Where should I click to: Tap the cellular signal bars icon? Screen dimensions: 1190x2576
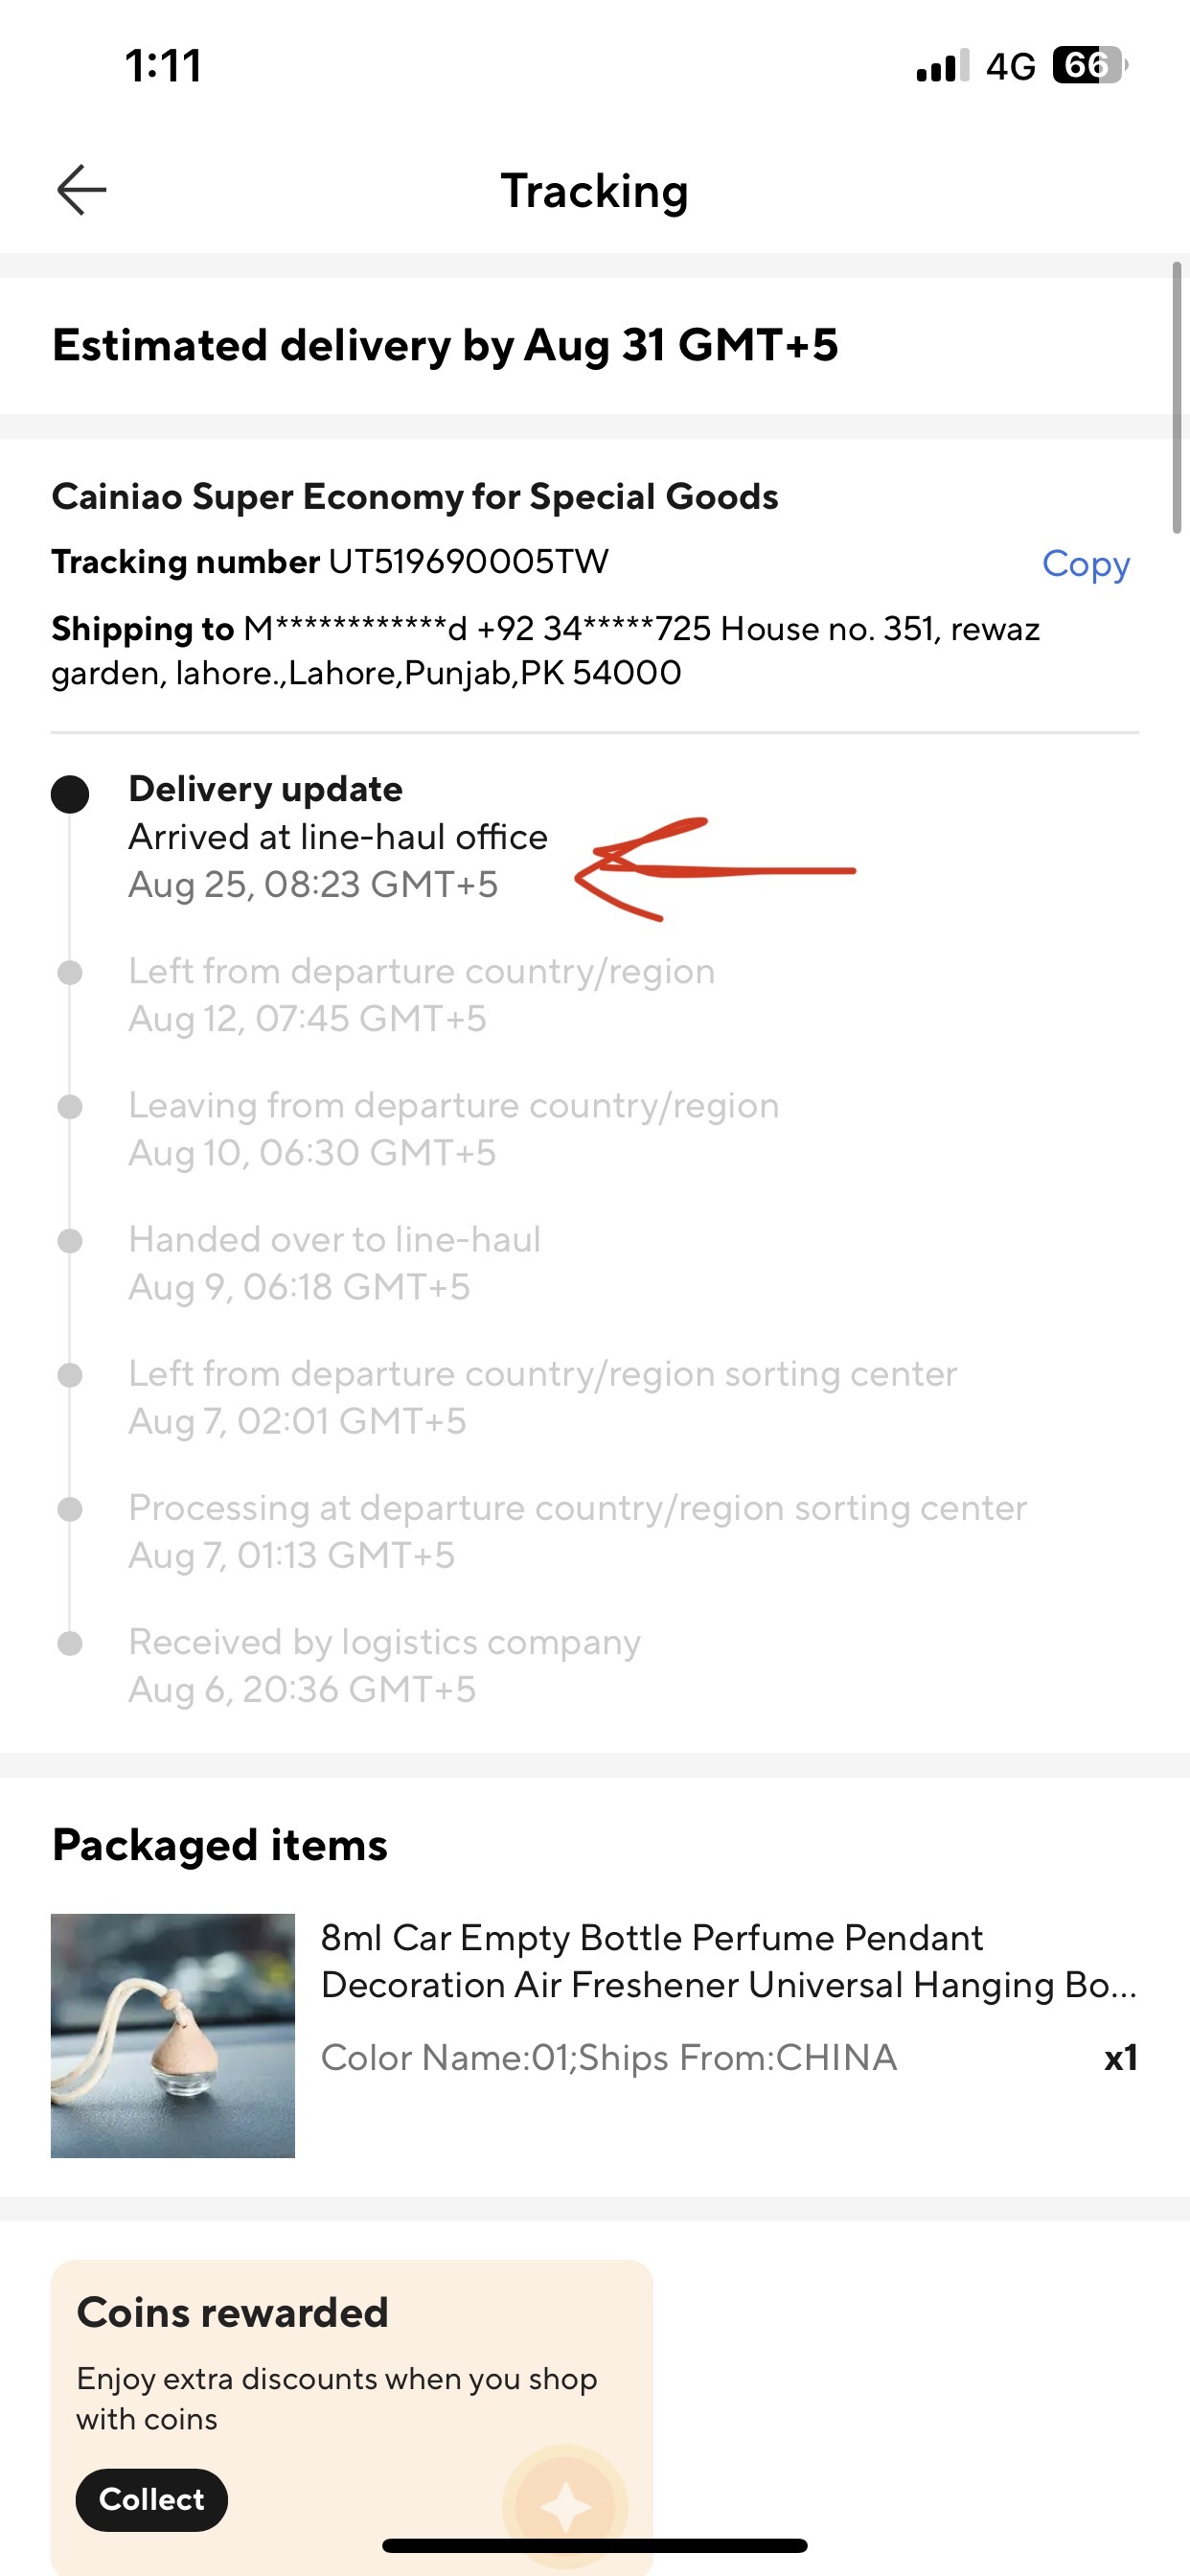click(x=942, y=65)
